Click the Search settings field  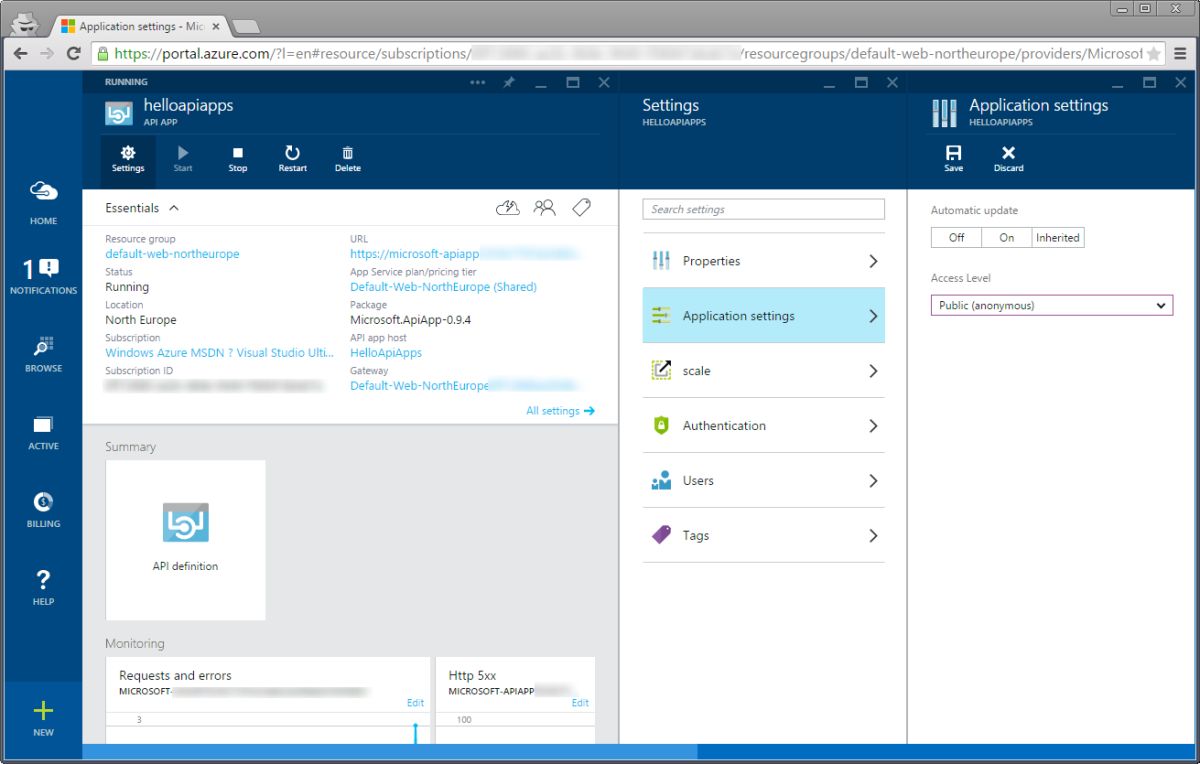[764, 209]
